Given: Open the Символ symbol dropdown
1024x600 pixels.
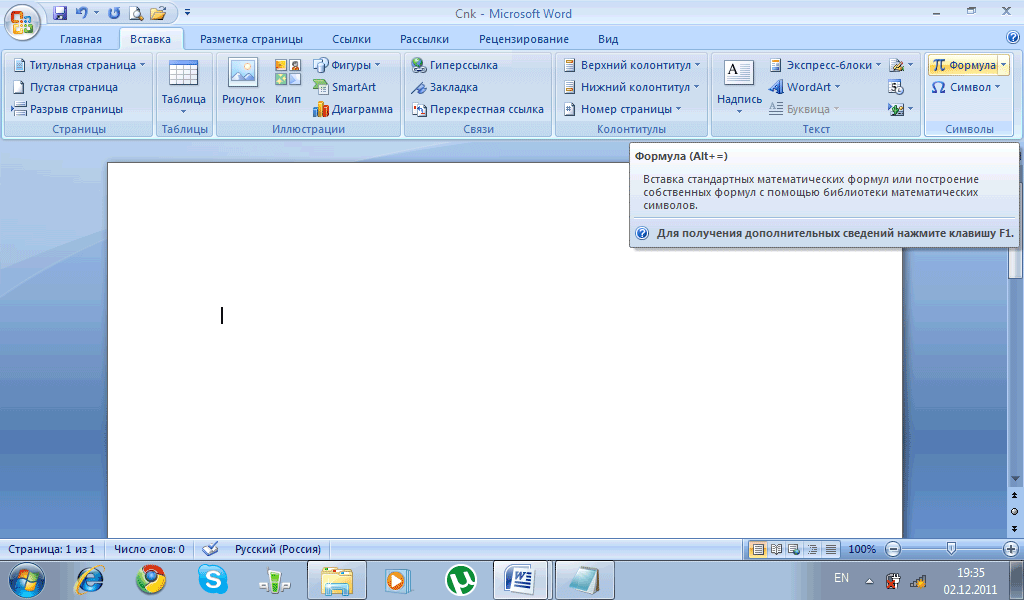Looking at the screenshot, I should [966, 87].
